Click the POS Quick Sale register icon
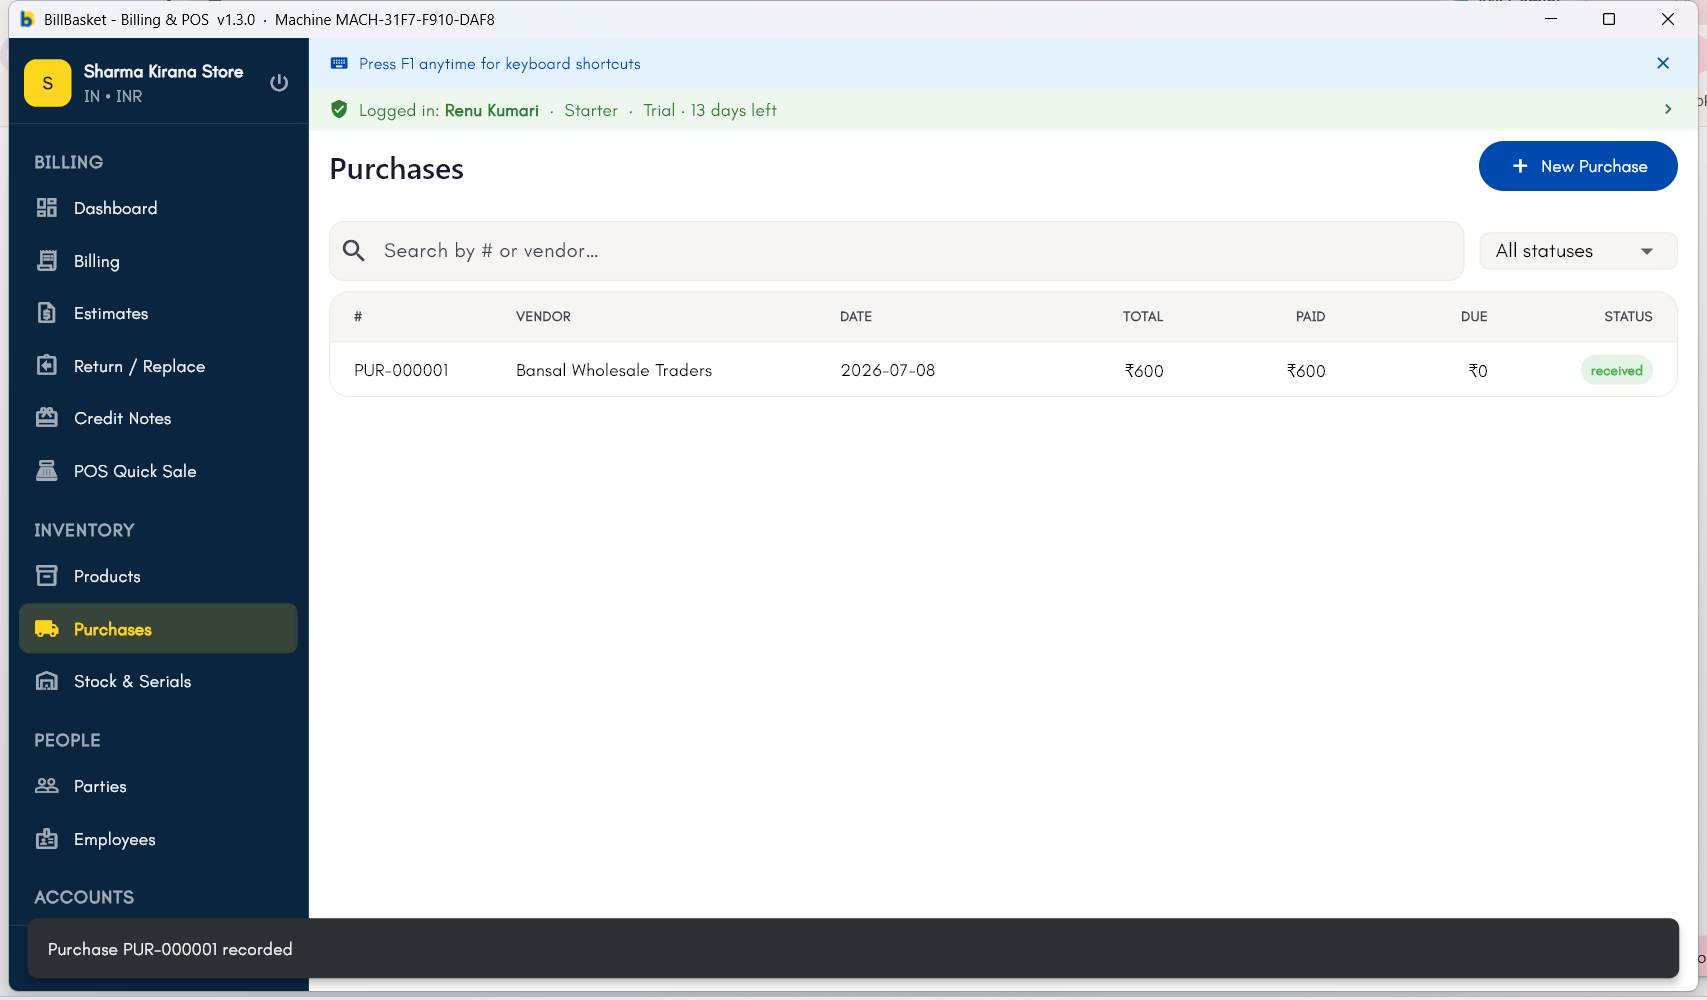The width and height of the screenshot is (1707, 1000). click(x=47, y=471)
